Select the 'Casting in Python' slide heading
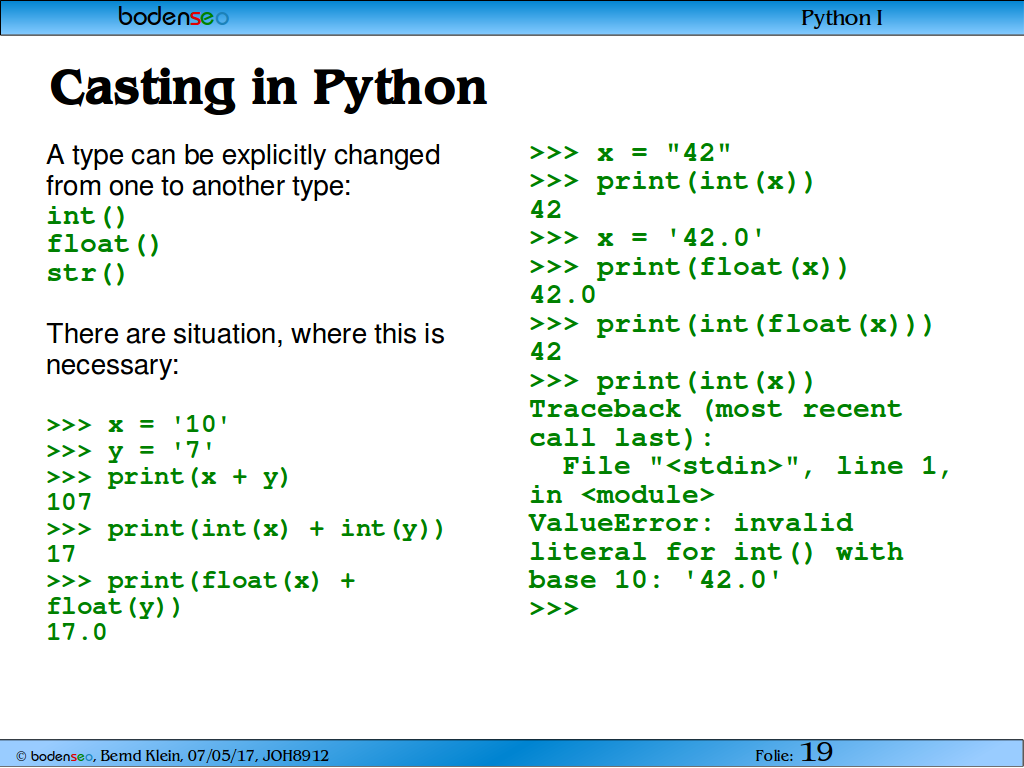1024x768 pixels. (x=268, y=88)
